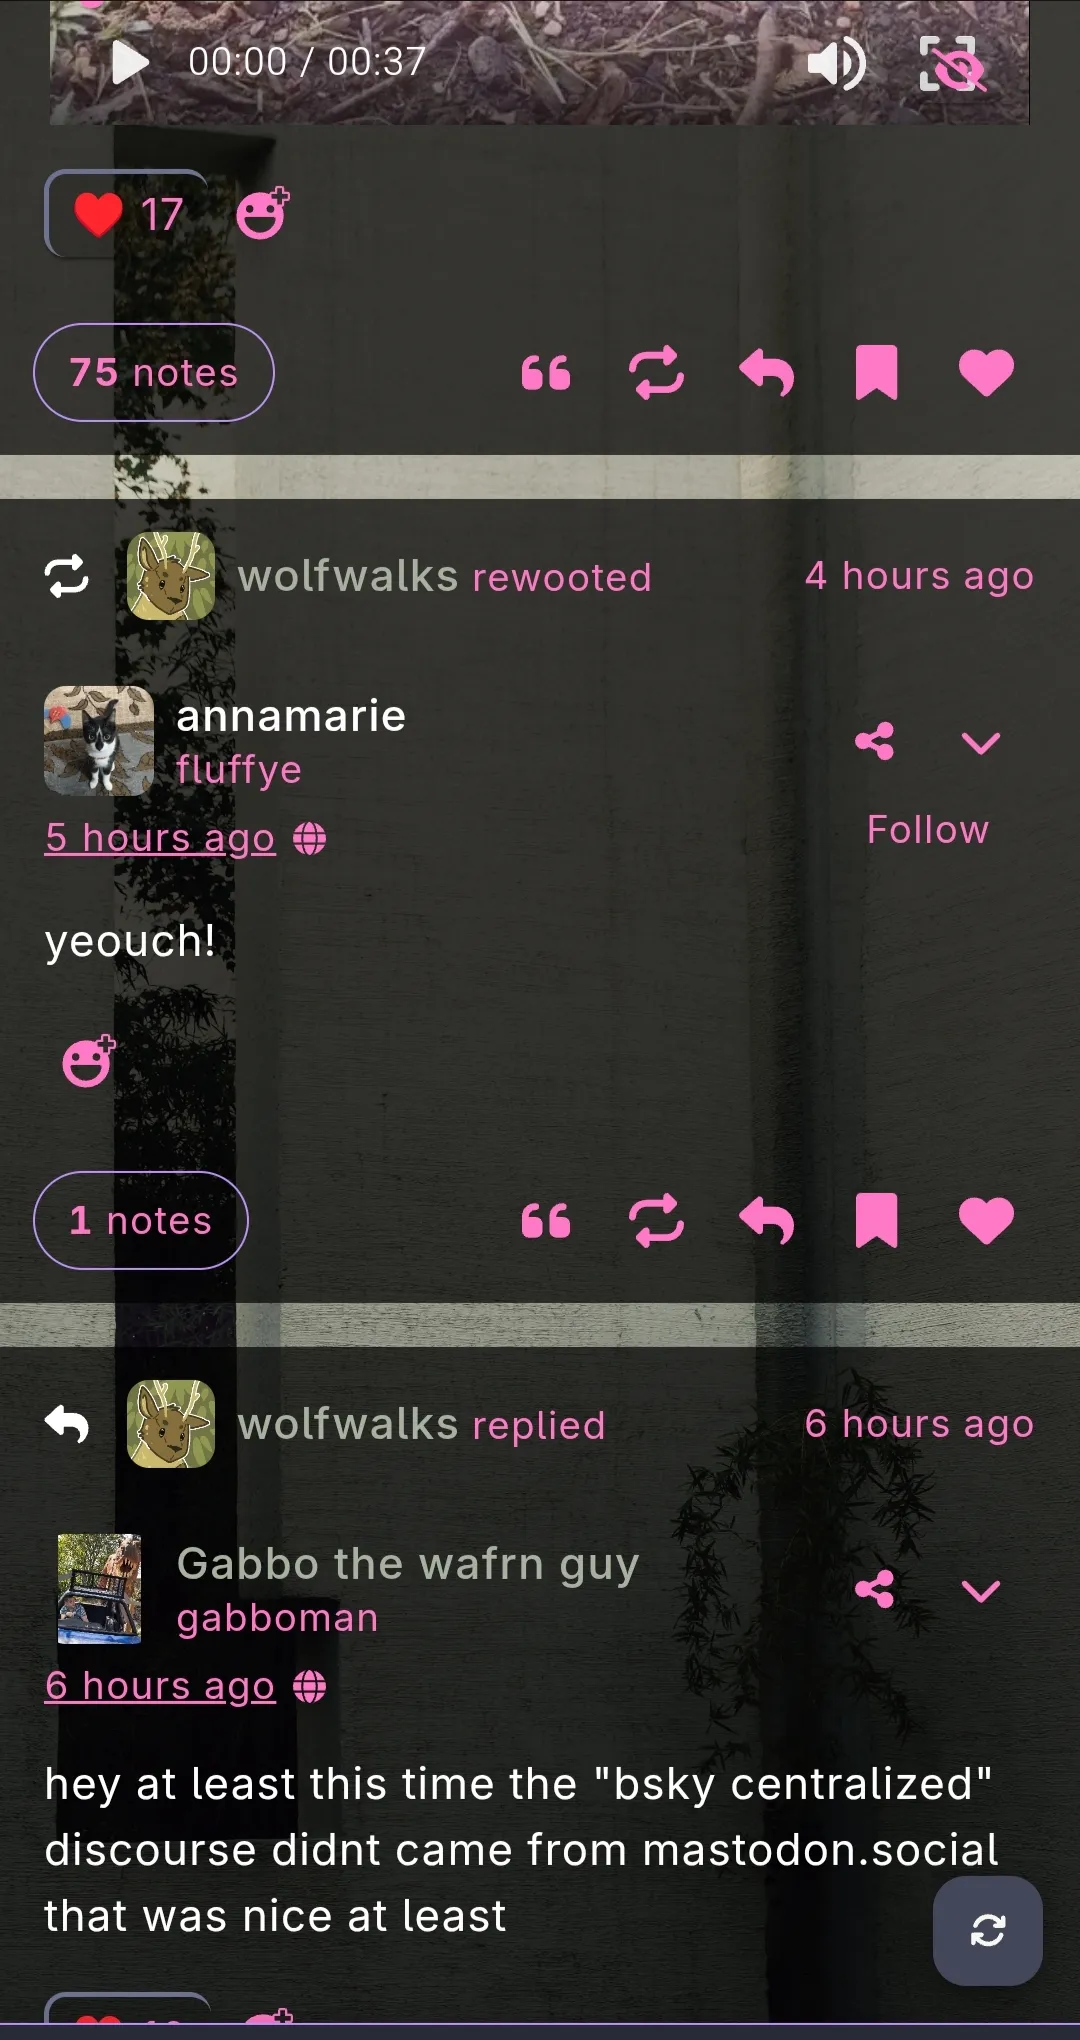Play the video
1080x2040 pixels.
click(129, 63)
